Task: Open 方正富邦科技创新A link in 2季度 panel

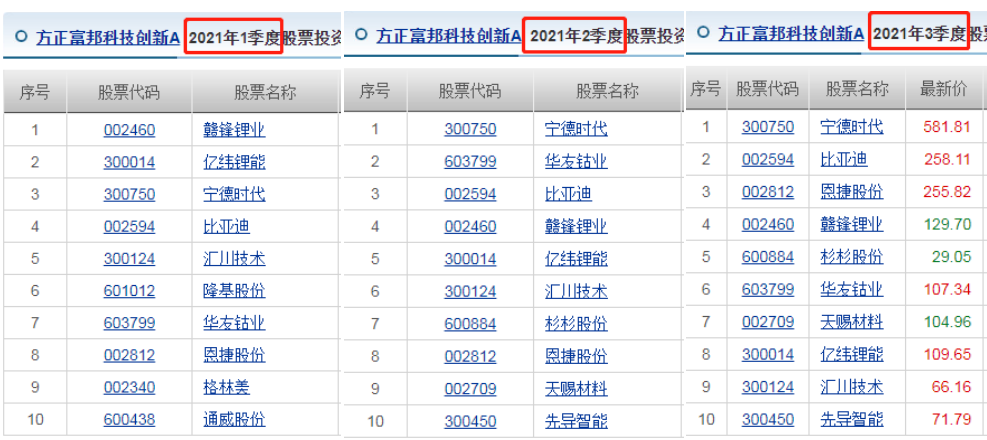Action: (449, 36)
